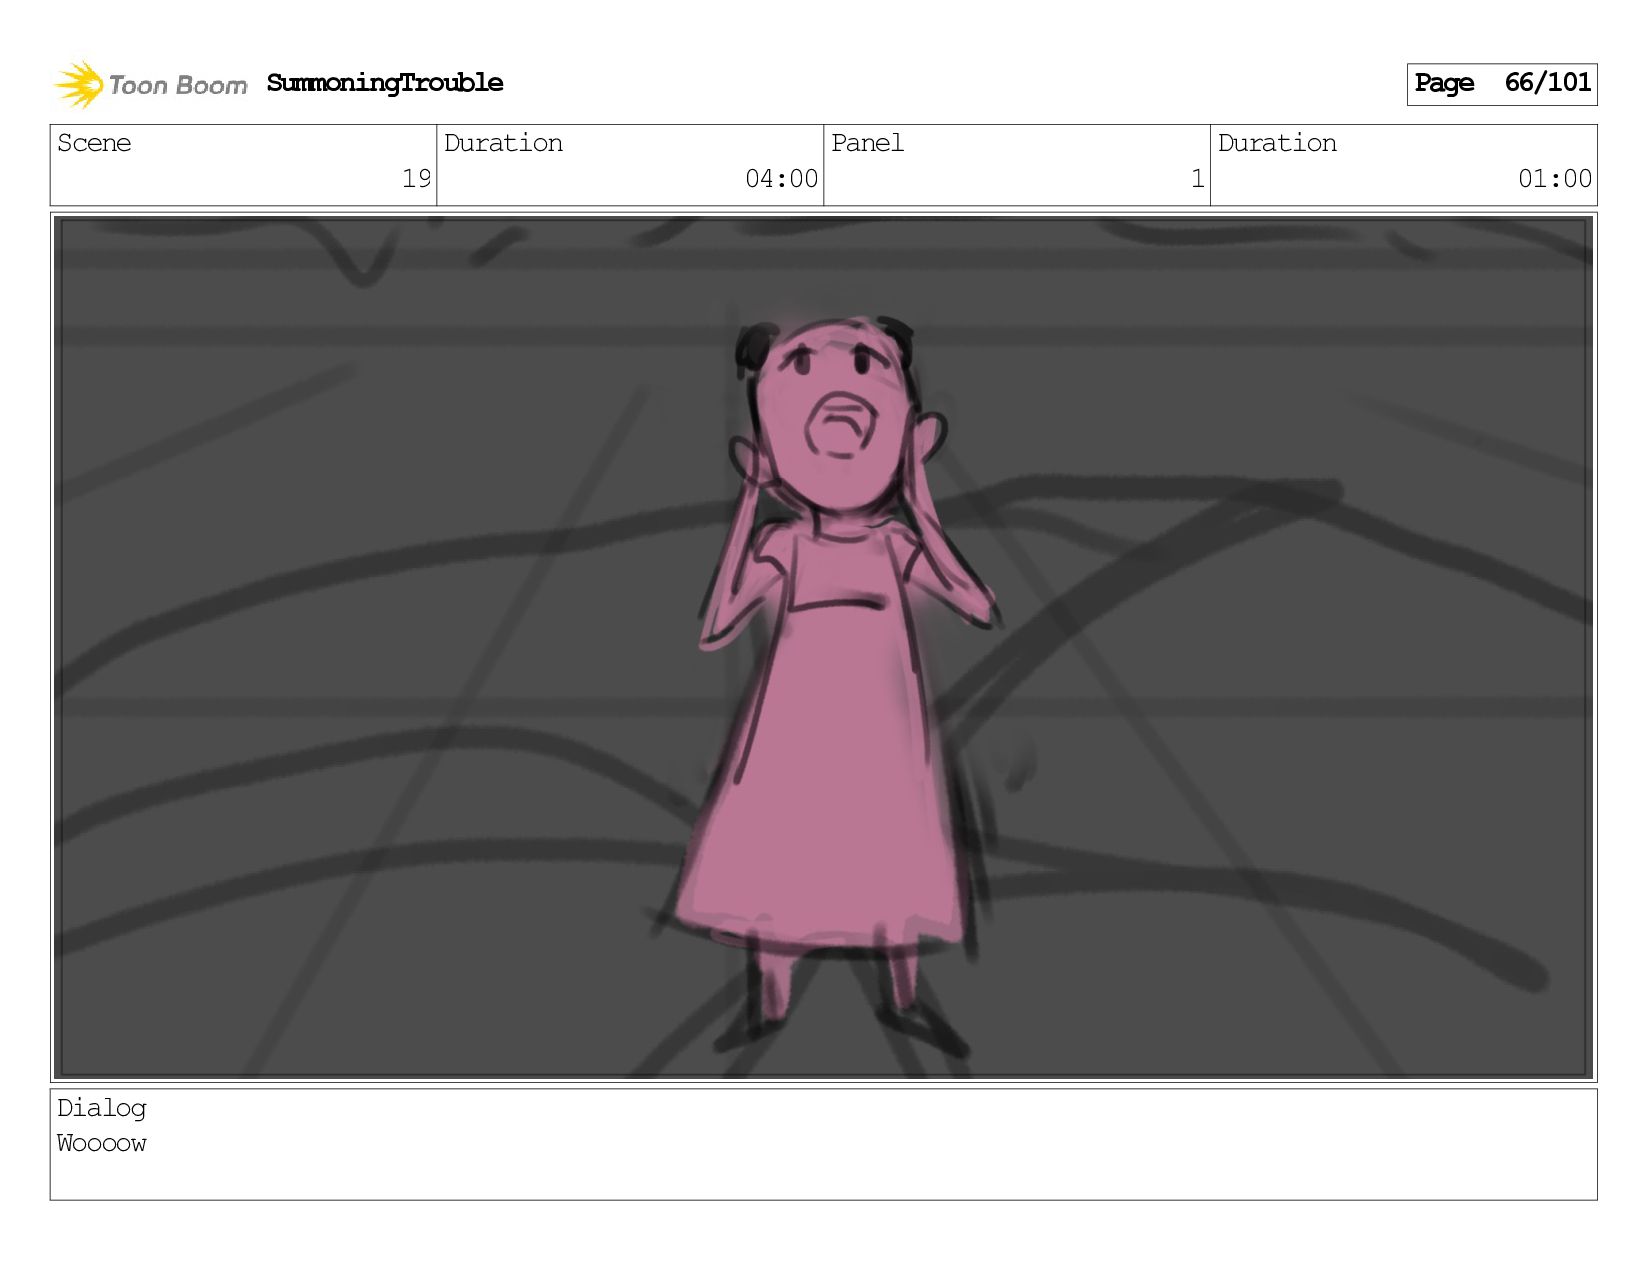Click the scene number 19

(x=416, y=179)
